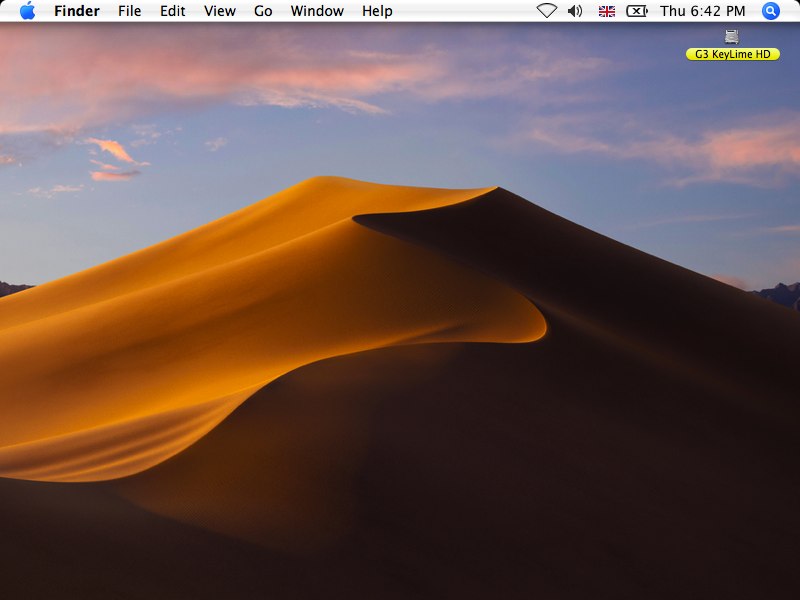The width and height of the screenshot is (800, 600).
Task: Open the Finder application menu
Action: coord(77,11)
